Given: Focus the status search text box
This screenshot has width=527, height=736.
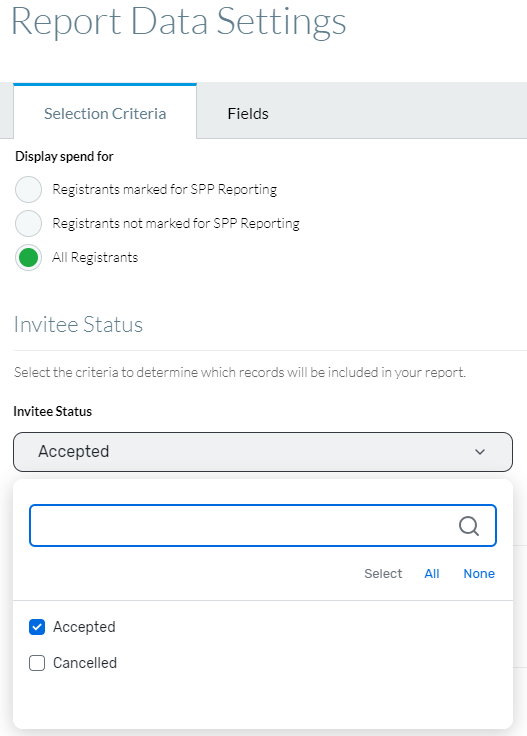Looking at the screenshot, I should click(x=263, y=526).
